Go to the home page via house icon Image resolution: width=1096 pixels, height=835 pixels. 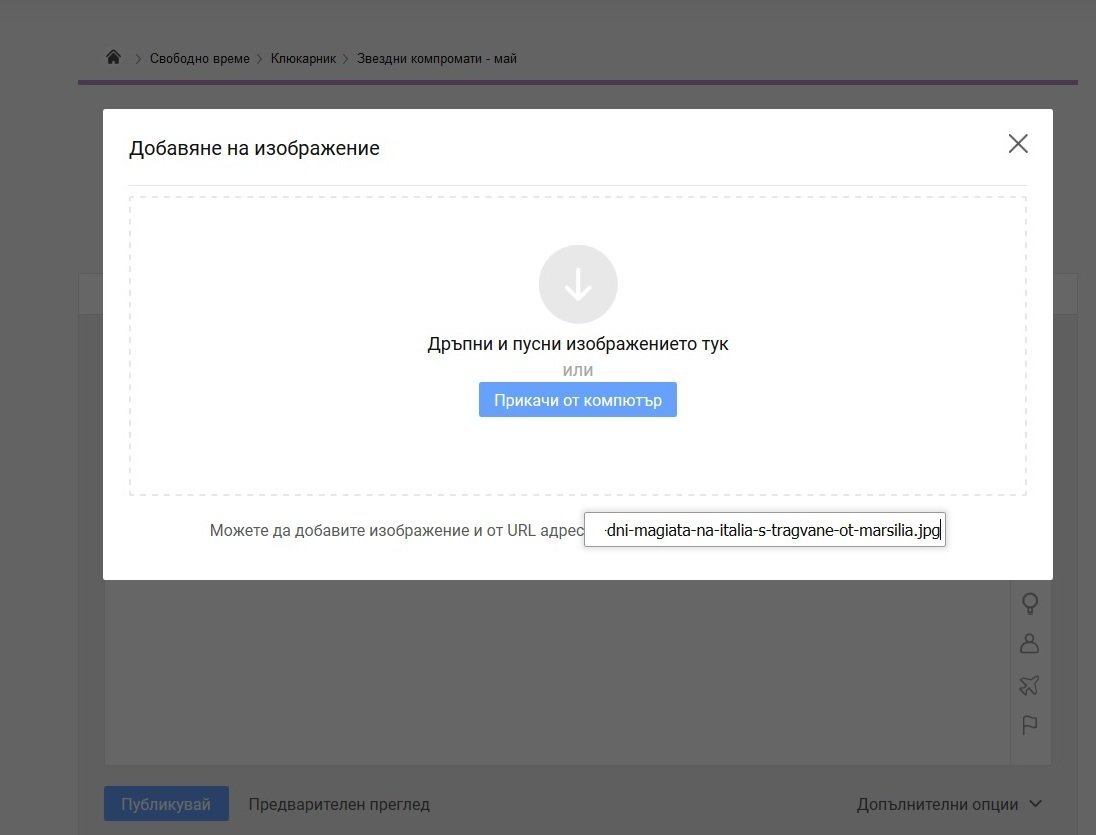click(113, 58)
